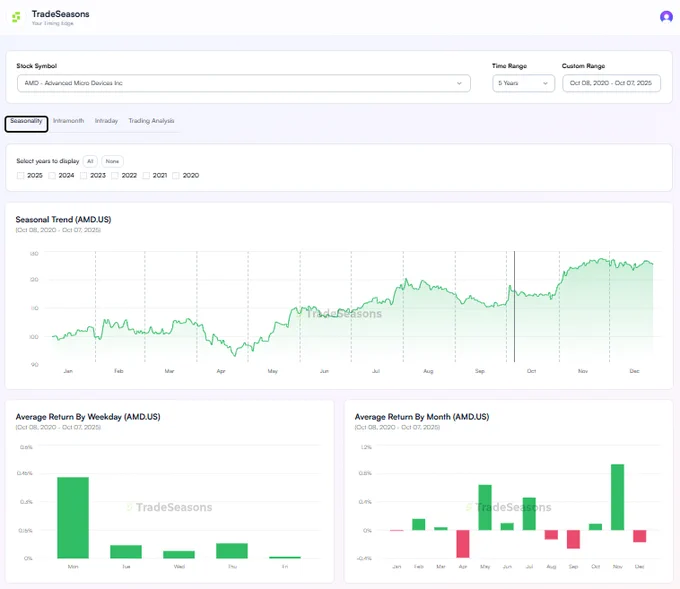This screenshot has height=589, width=680.
Task: Click the Monday bar in weekday chart
Action: 73,517
